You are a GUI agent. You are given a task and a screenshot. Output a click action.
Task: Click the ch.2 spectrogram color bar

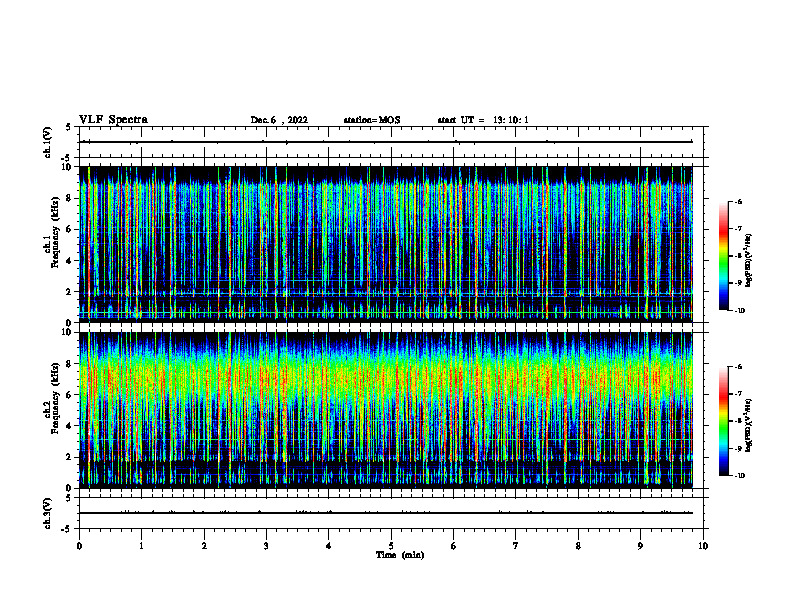[724, 421]
